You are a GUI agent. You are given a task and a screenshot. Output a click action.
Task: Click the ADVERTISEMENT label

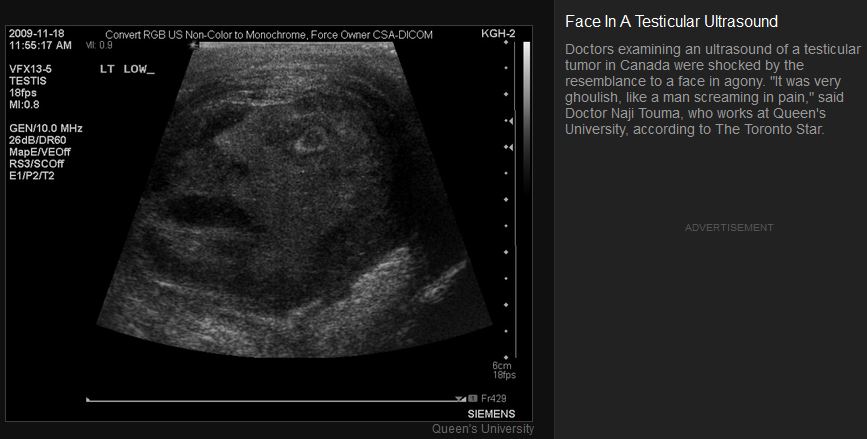[729, 228]
